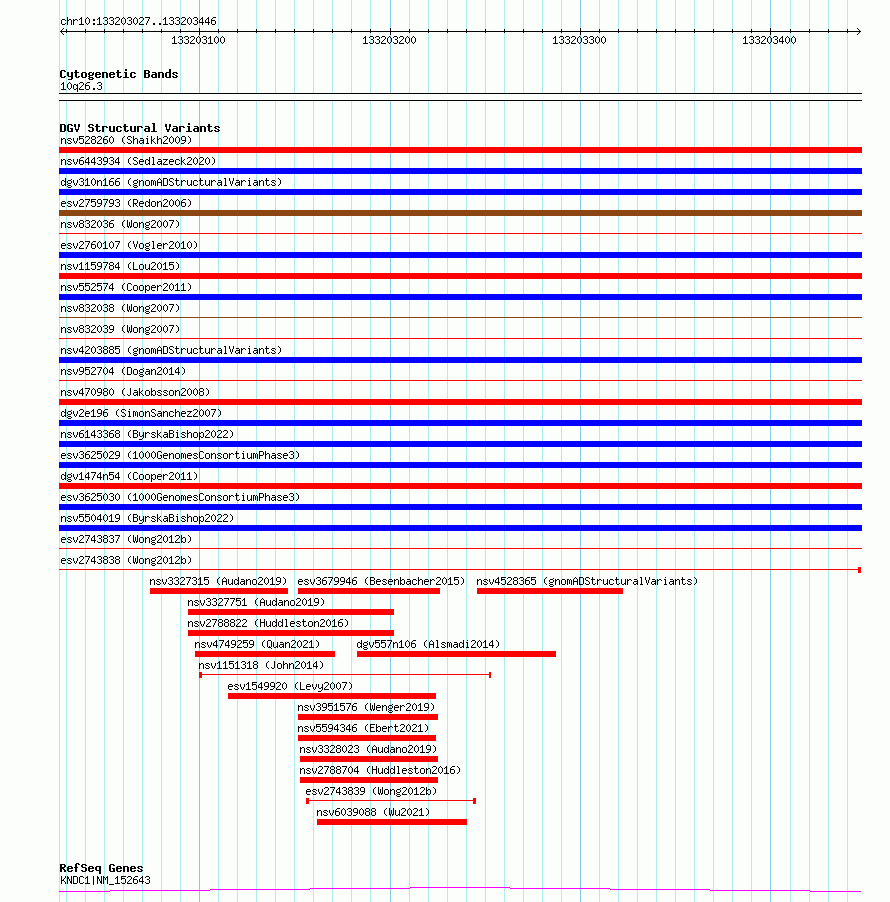
Task: Select nsv3327315 (Audano2019) label
Action: click(218, 581)
